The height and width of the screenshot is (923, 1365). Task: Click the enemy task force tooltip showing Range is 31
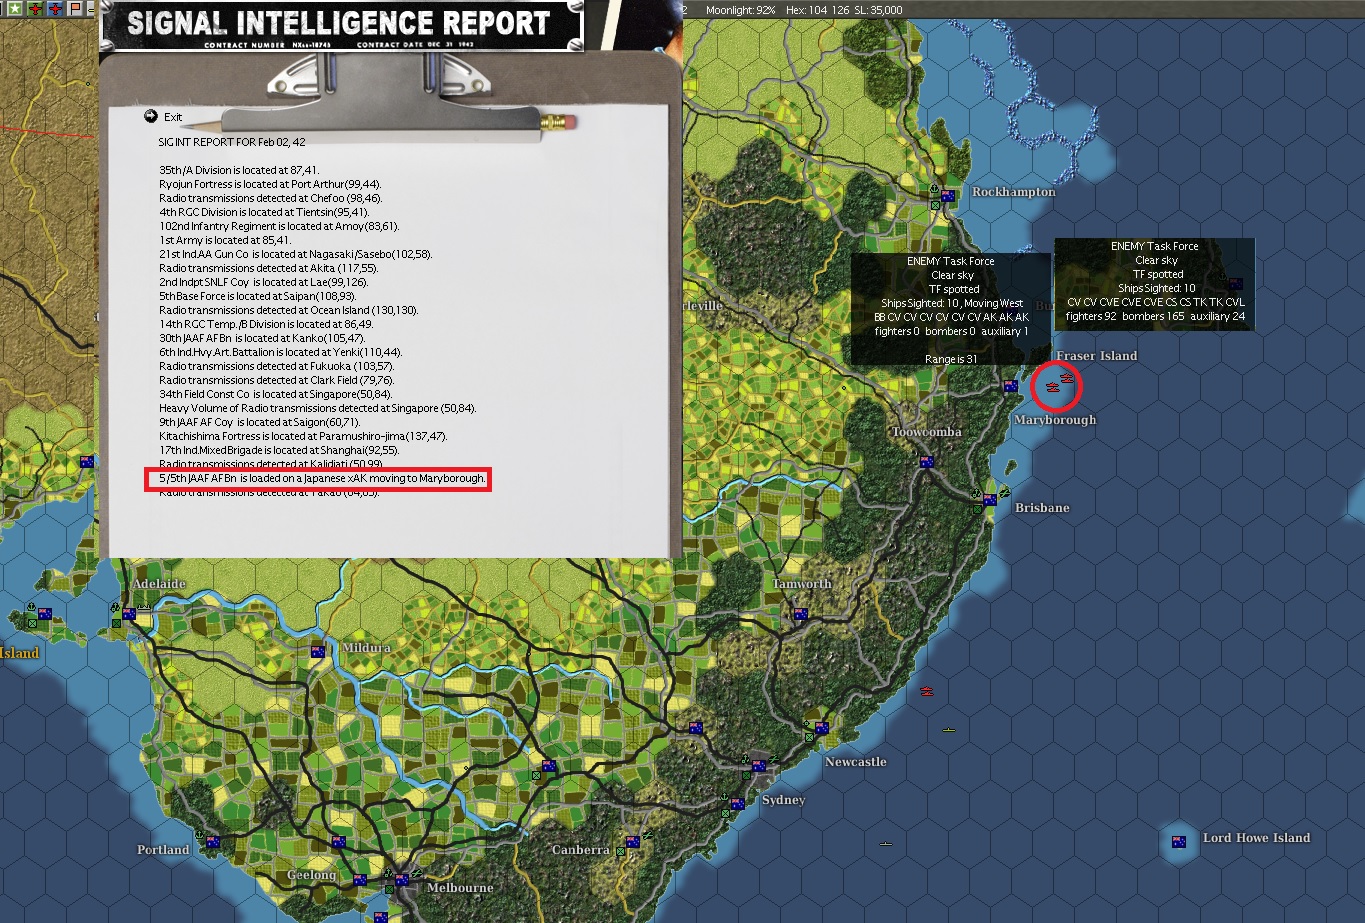coord(951,309)
